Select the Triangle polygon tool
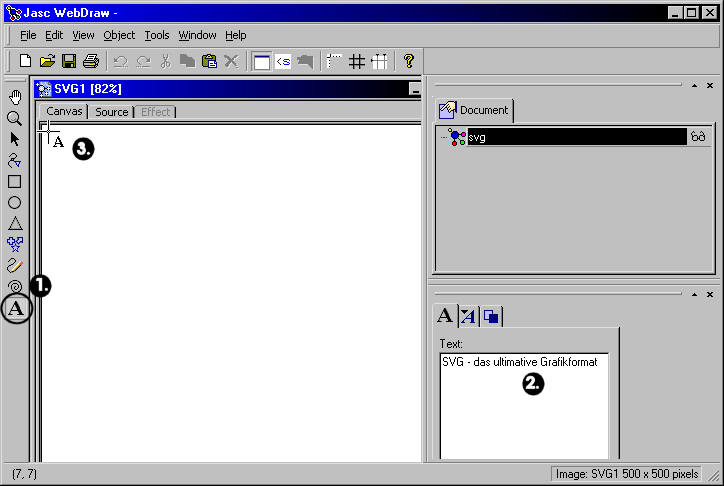The height and width of the screenshot is (486, 724). (15, 223)
